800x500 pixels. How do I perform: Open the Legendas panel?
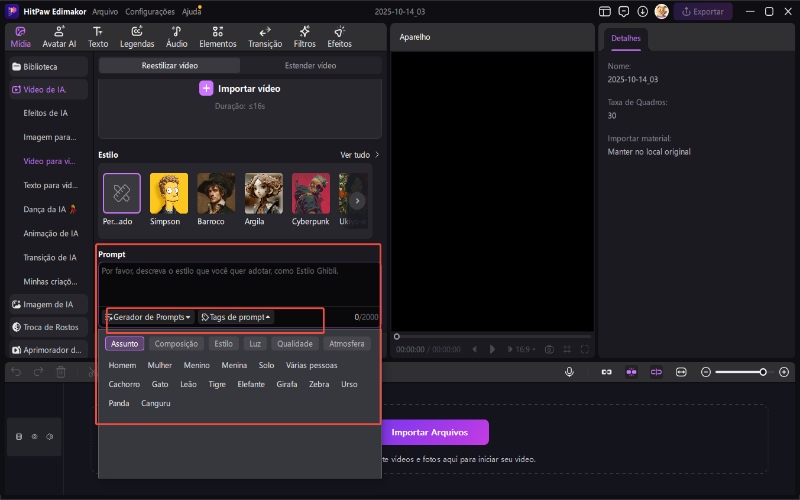(x=137, y=37)
